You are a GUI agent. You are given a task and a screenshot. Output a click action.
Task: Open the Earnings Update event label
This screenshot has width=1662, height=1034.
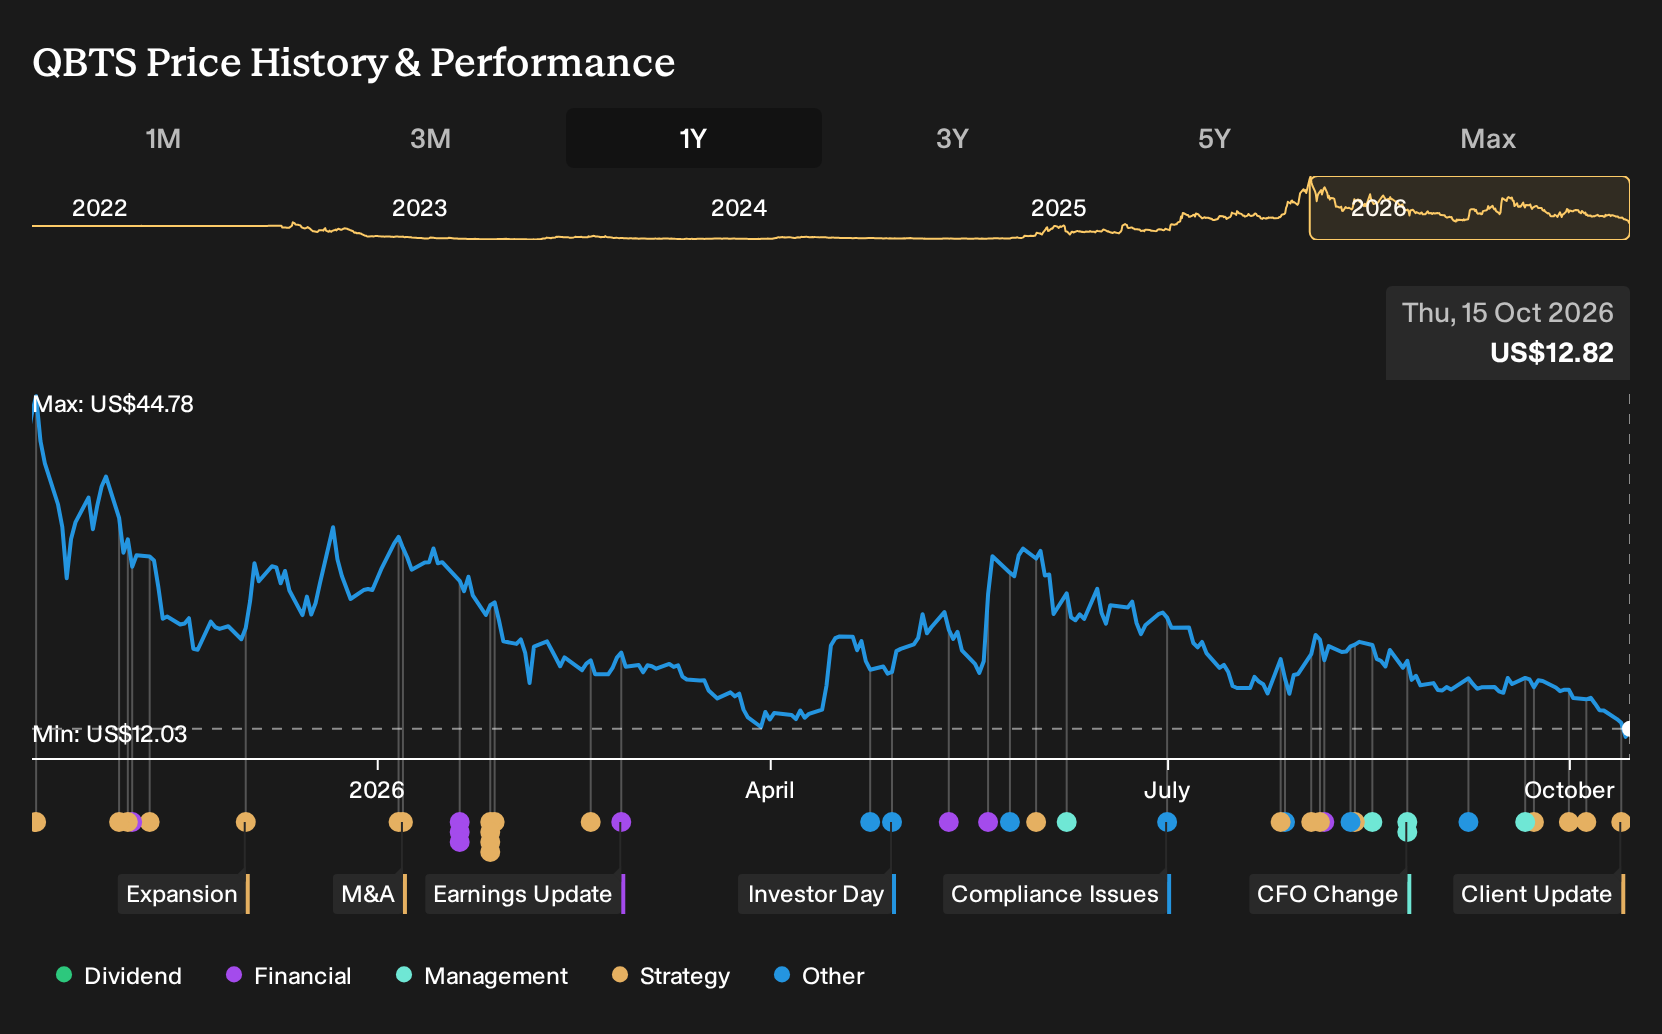click(x=524, y=894)
